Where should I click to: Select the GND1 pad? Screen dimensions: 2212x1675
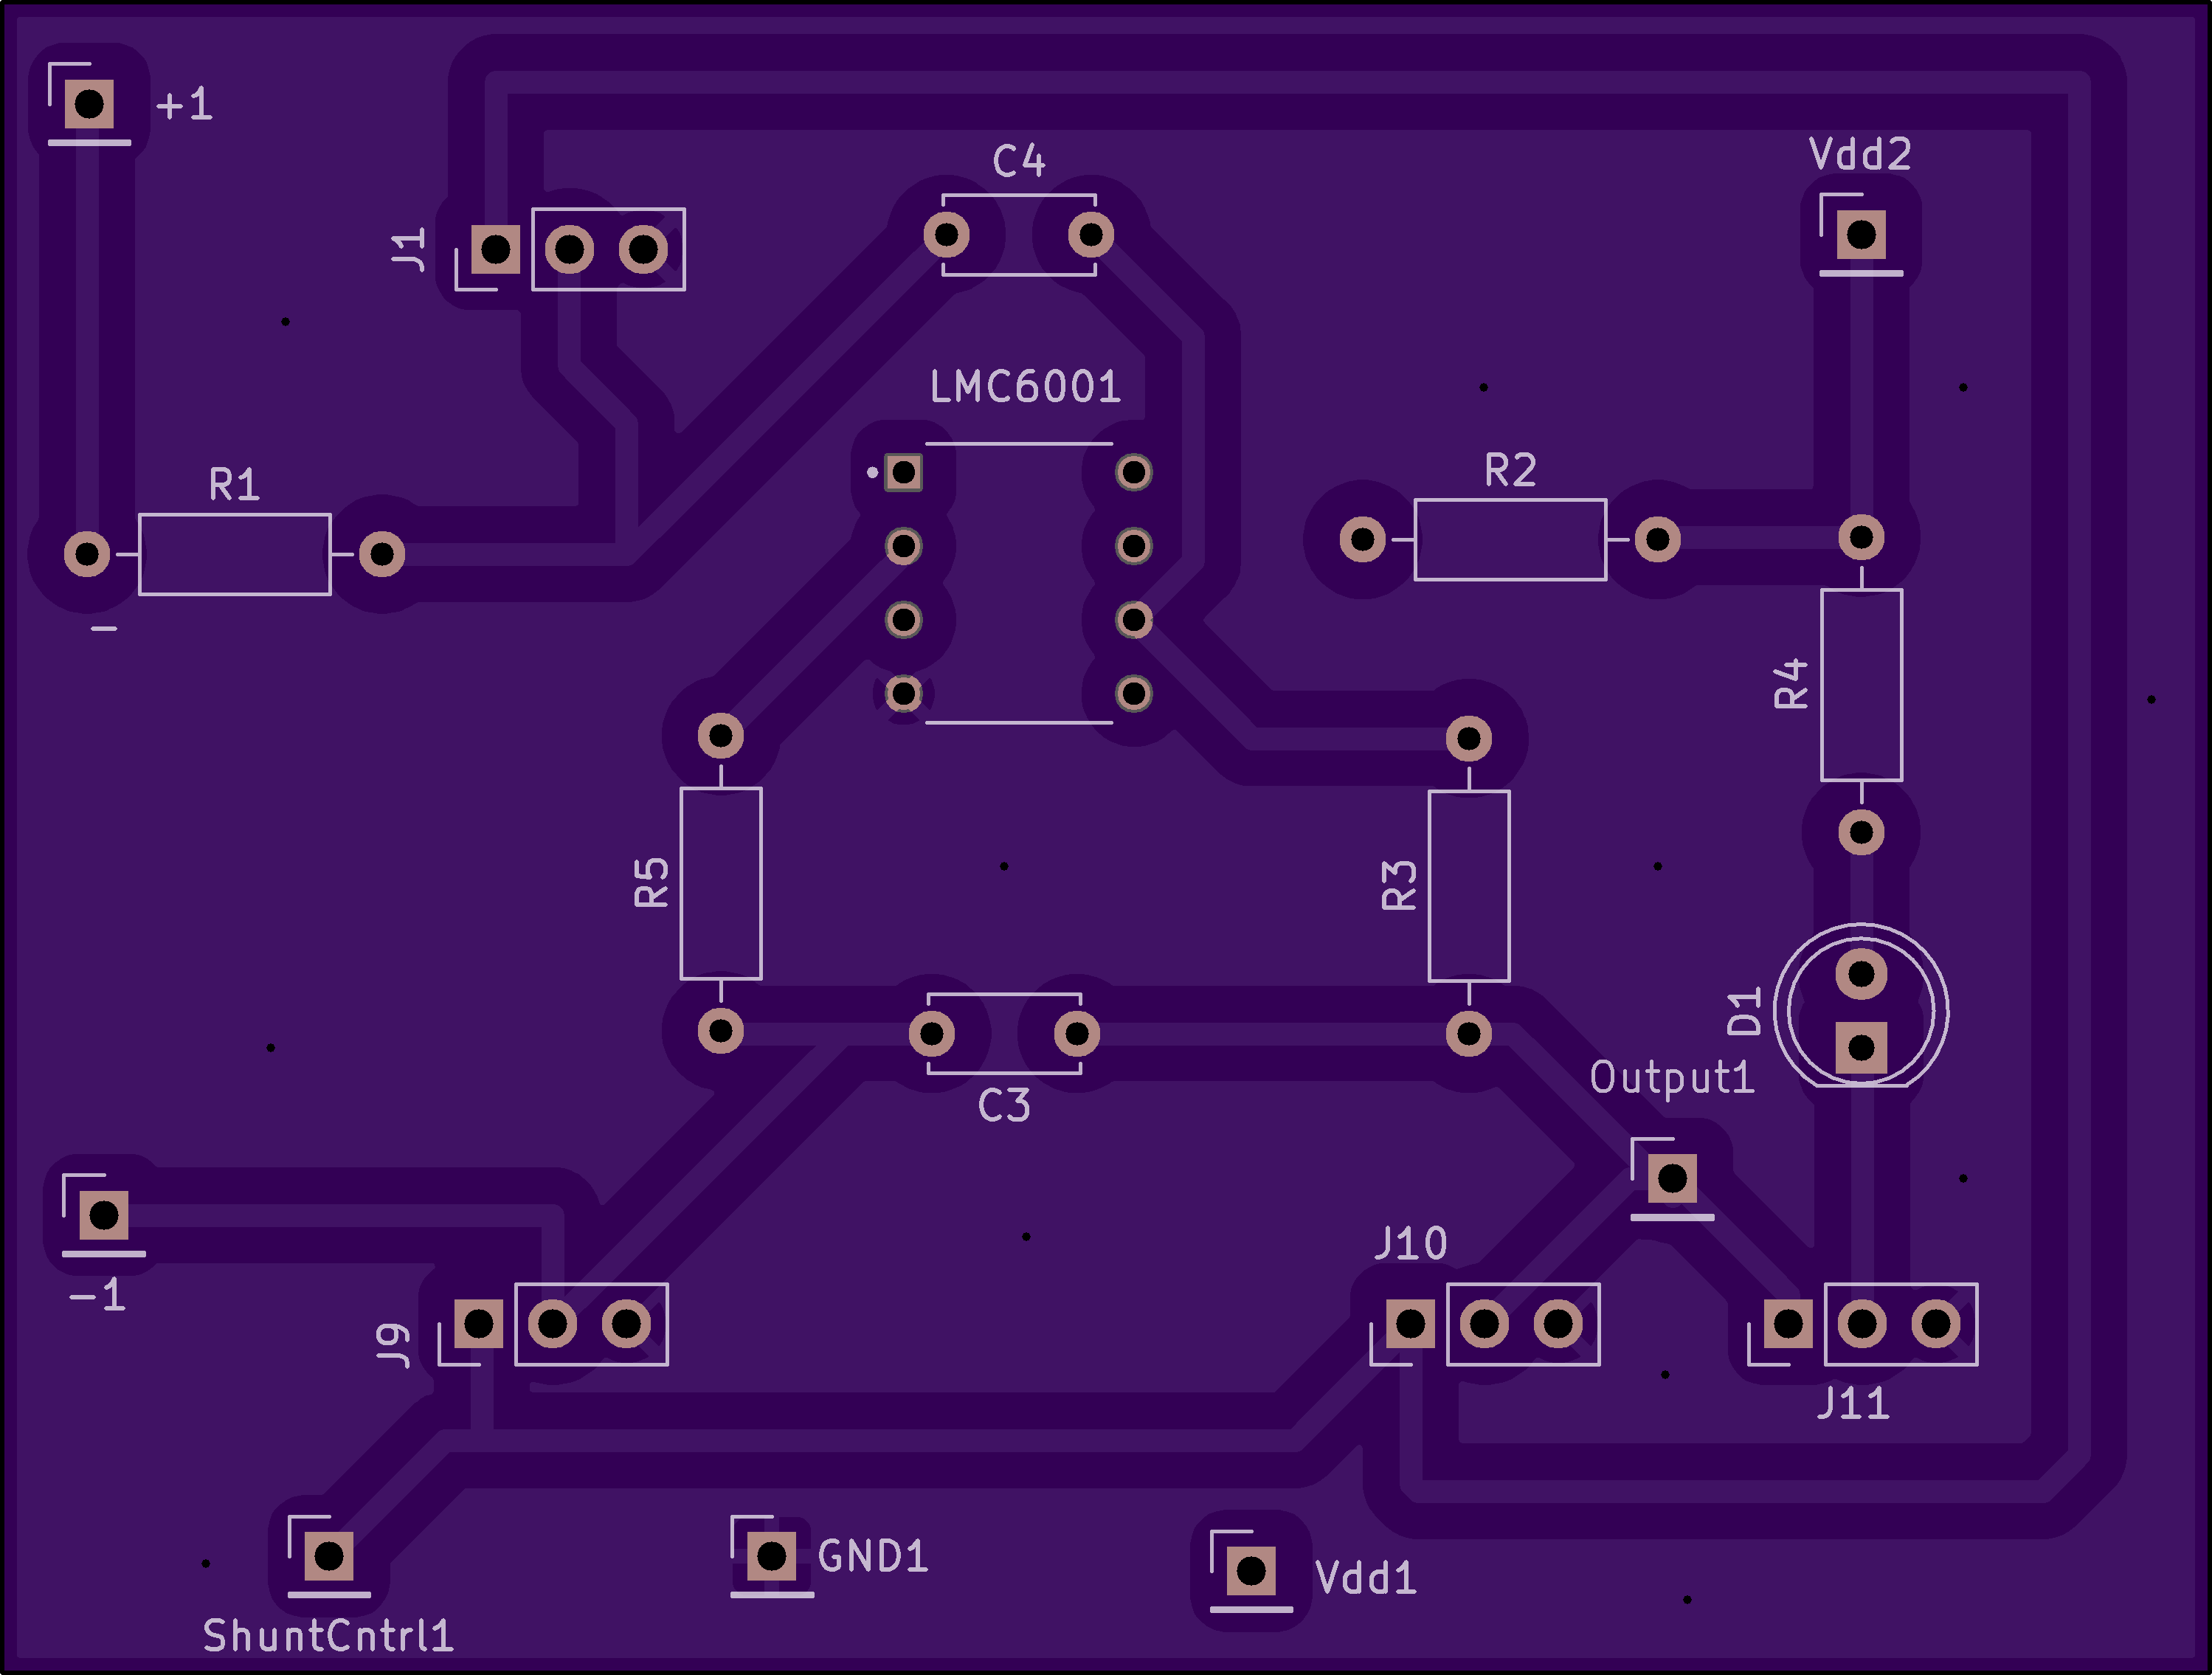tap(771, 1556)
